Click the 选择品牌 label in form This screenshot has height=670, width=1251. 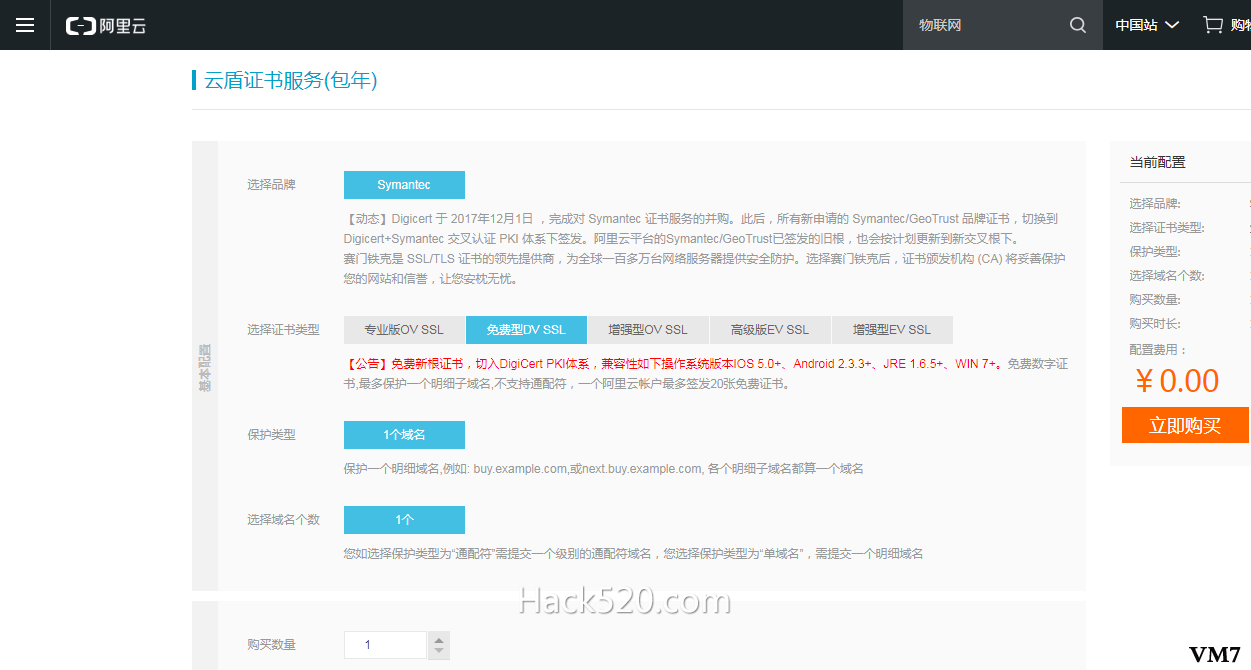(271, 185)
